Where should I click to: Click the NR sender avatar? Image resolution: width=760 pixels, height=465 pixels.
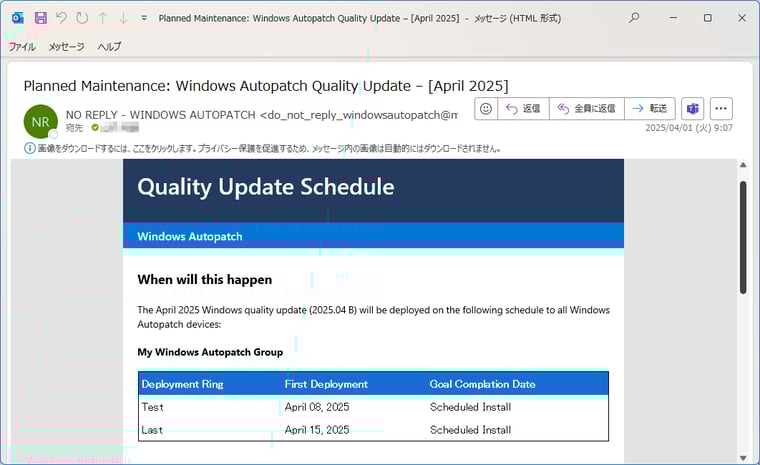point(41,122)
